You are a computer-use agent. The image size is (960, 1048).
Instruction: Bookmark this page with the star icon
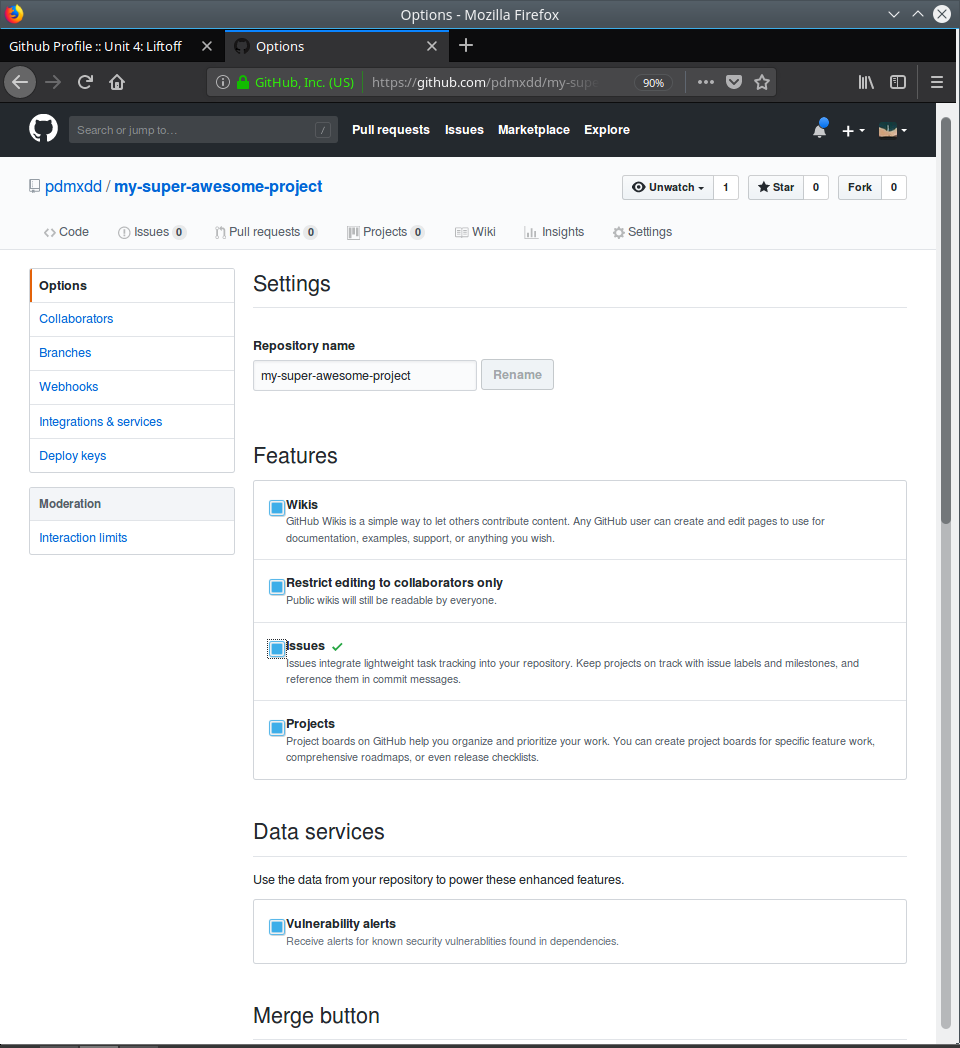coord(762,82)
